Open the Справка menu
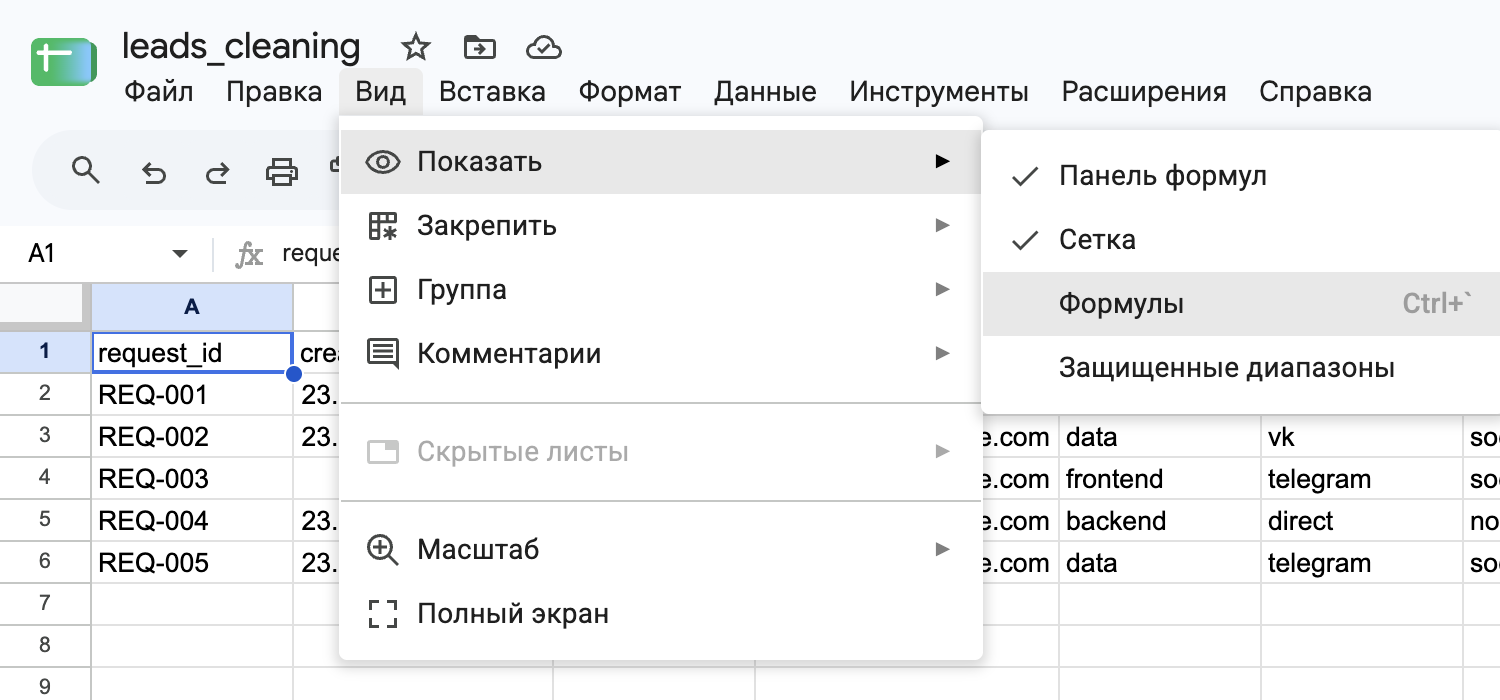 point(1315,92)
